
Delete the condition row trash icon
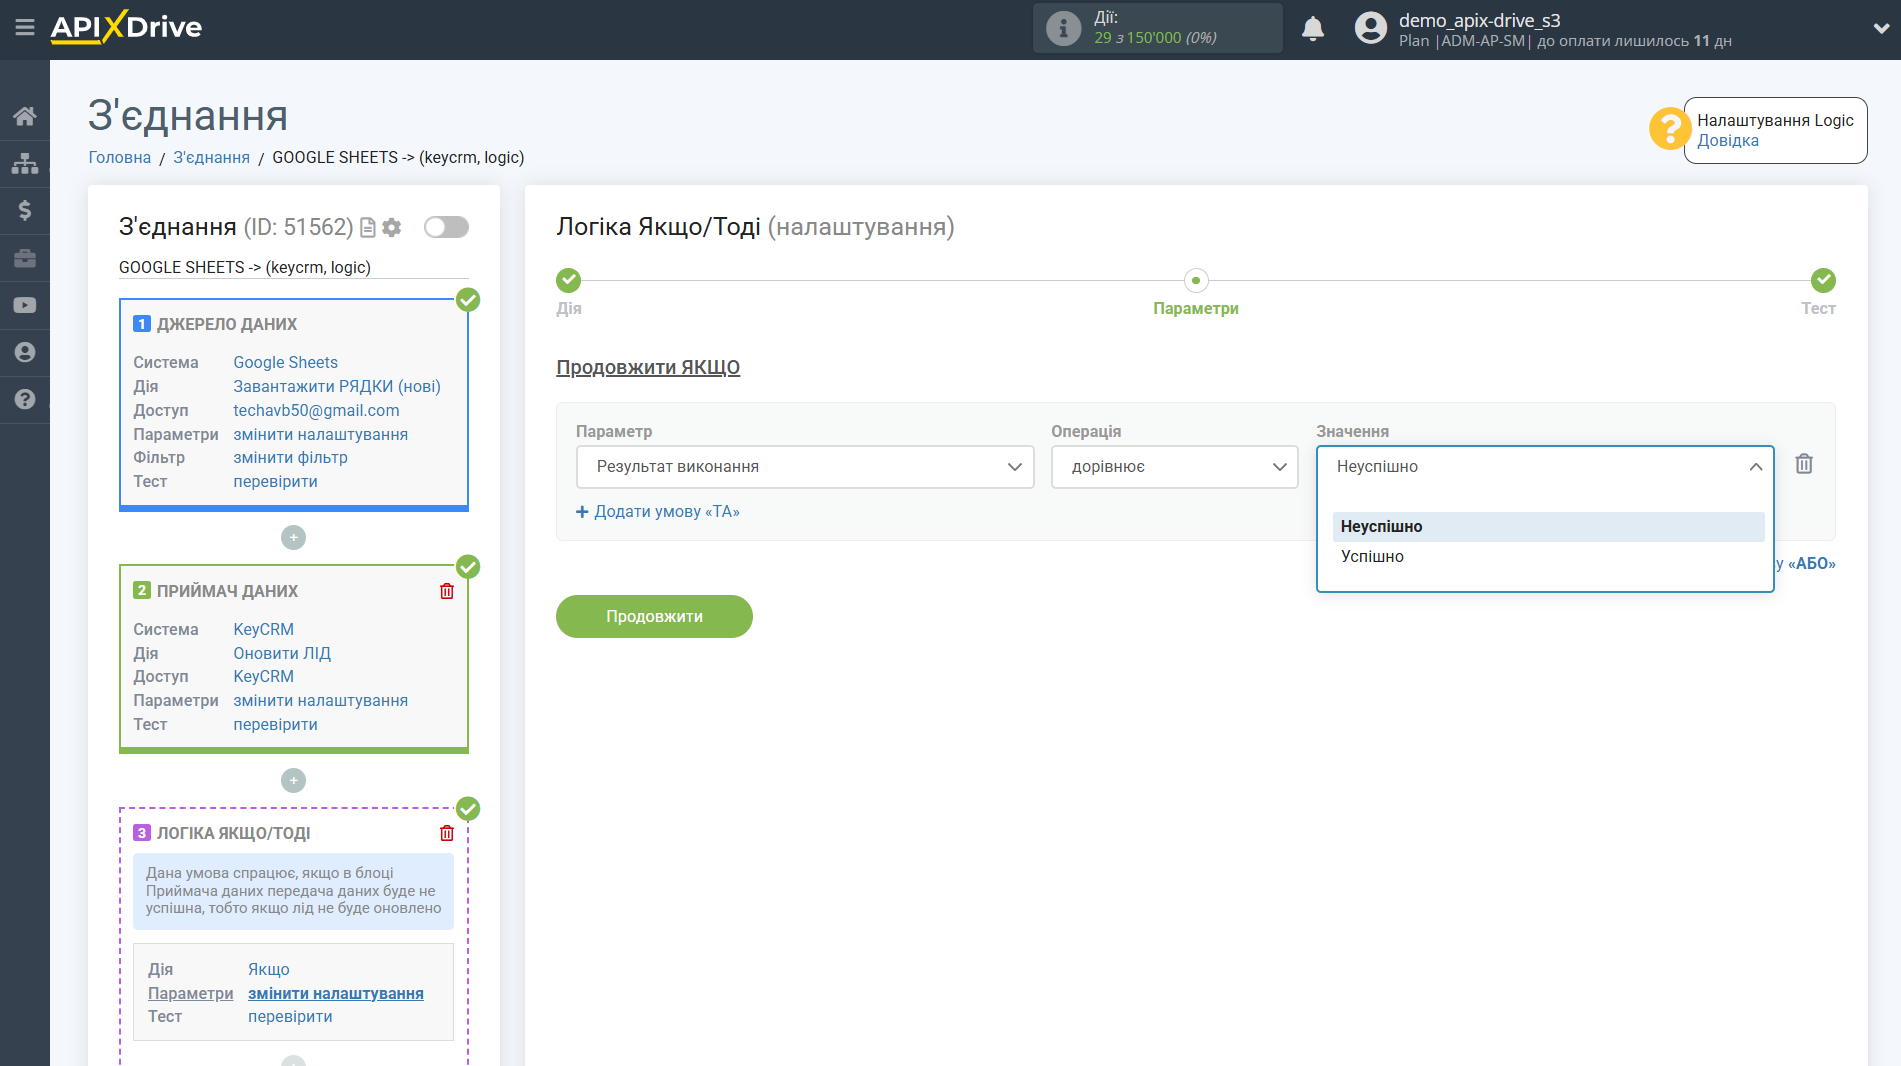pyautogui.click(x=1804, y=464)
